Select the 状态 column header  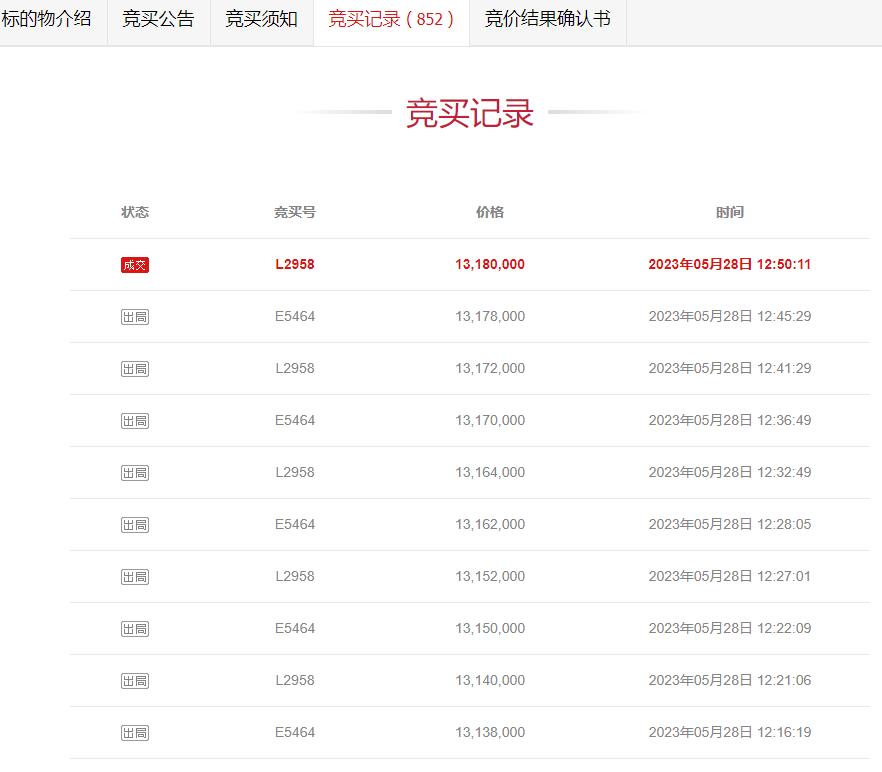pyautogui.click(x=135, y=212)
